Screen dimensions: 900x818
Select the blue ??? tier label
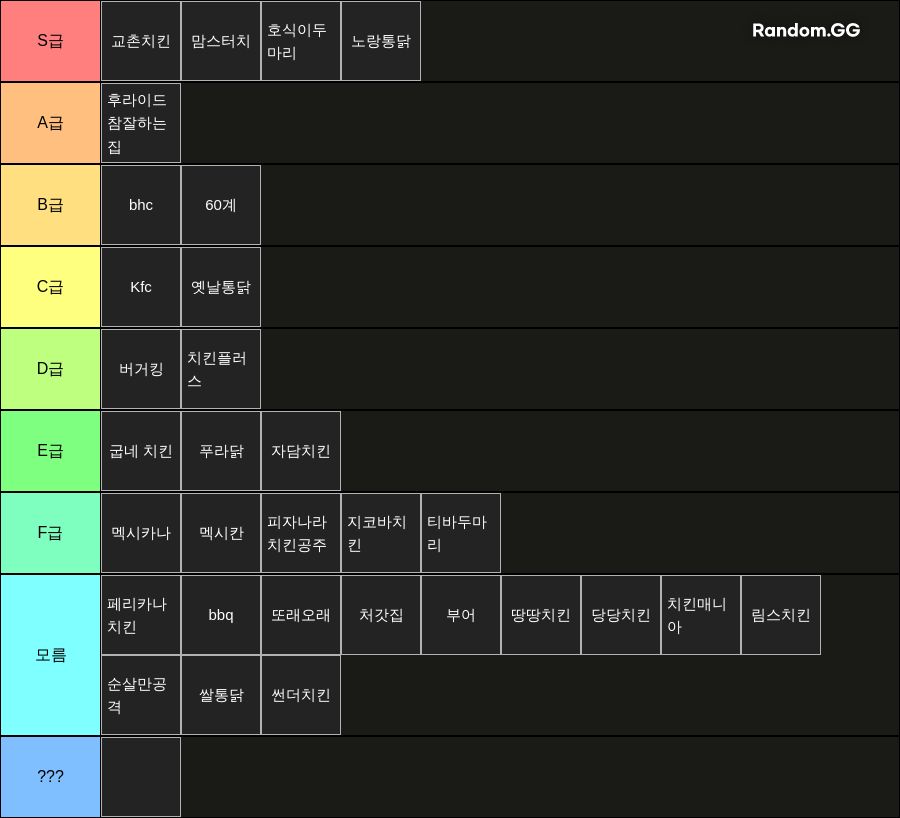coord(51,777)
